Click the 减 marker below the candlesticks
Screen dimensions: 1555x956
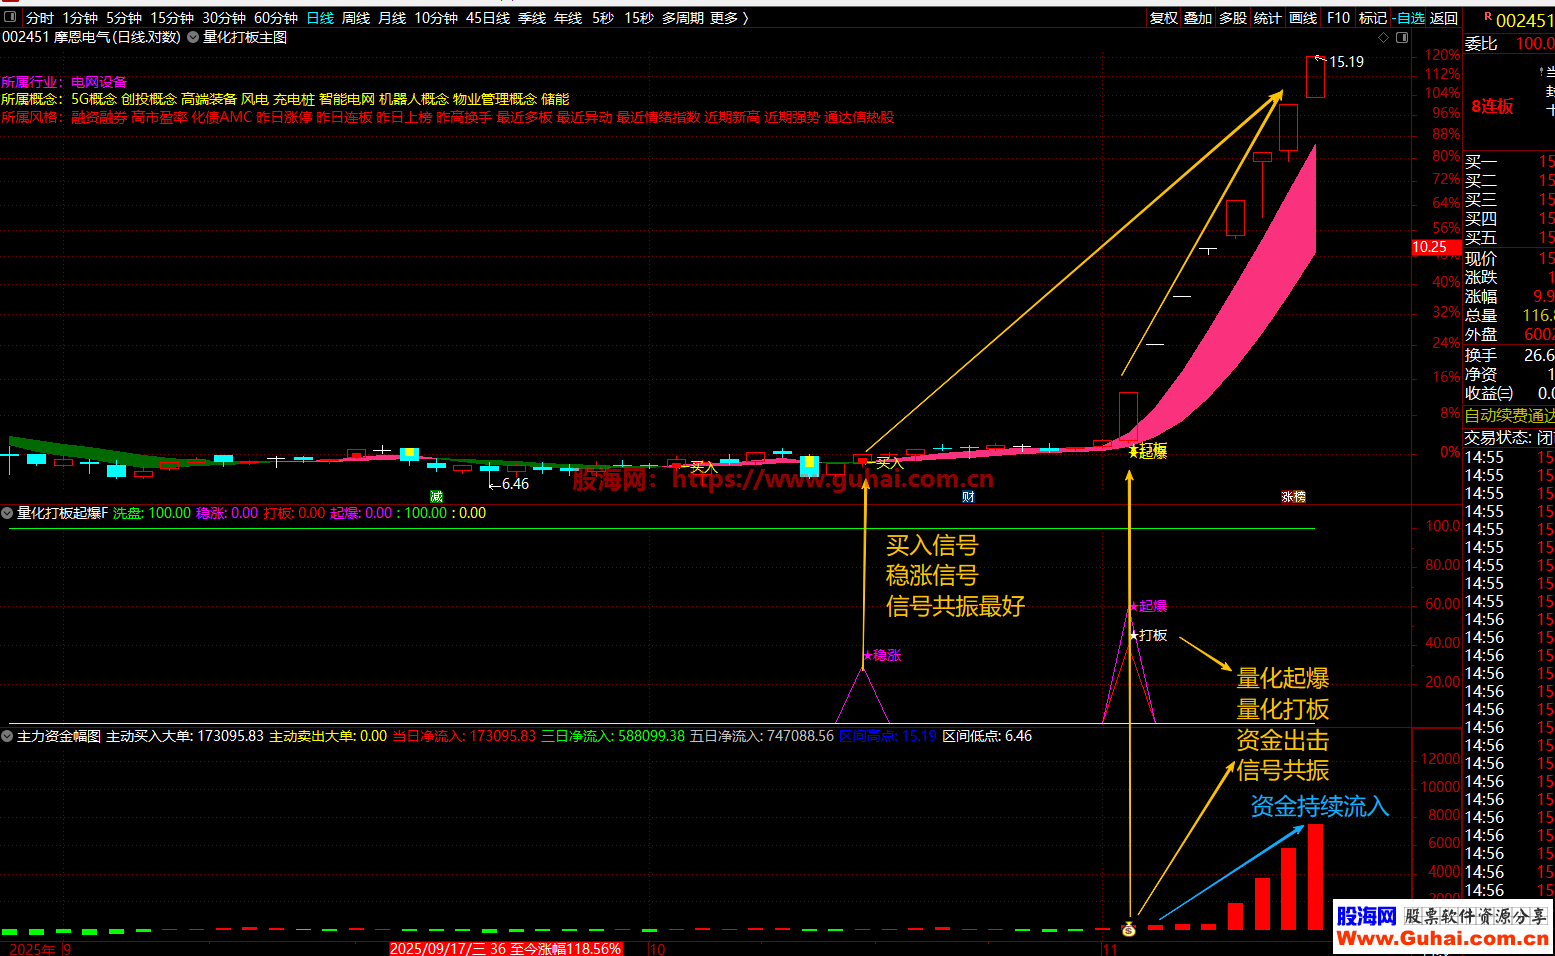tap(436, 496)
